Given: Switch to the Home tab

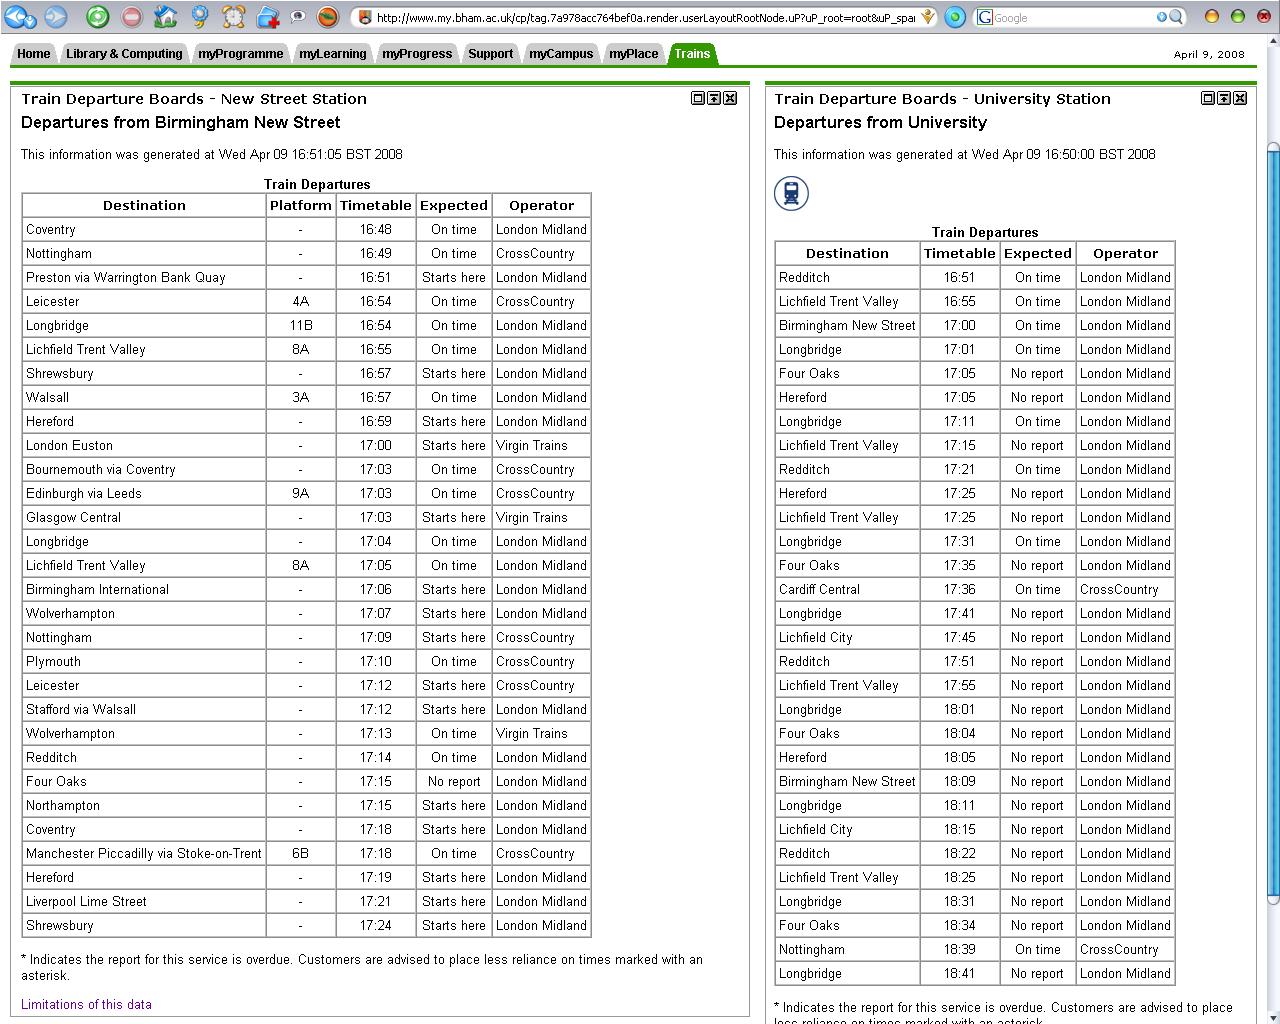Looking at the screenshot, I should tap(33, 54).
